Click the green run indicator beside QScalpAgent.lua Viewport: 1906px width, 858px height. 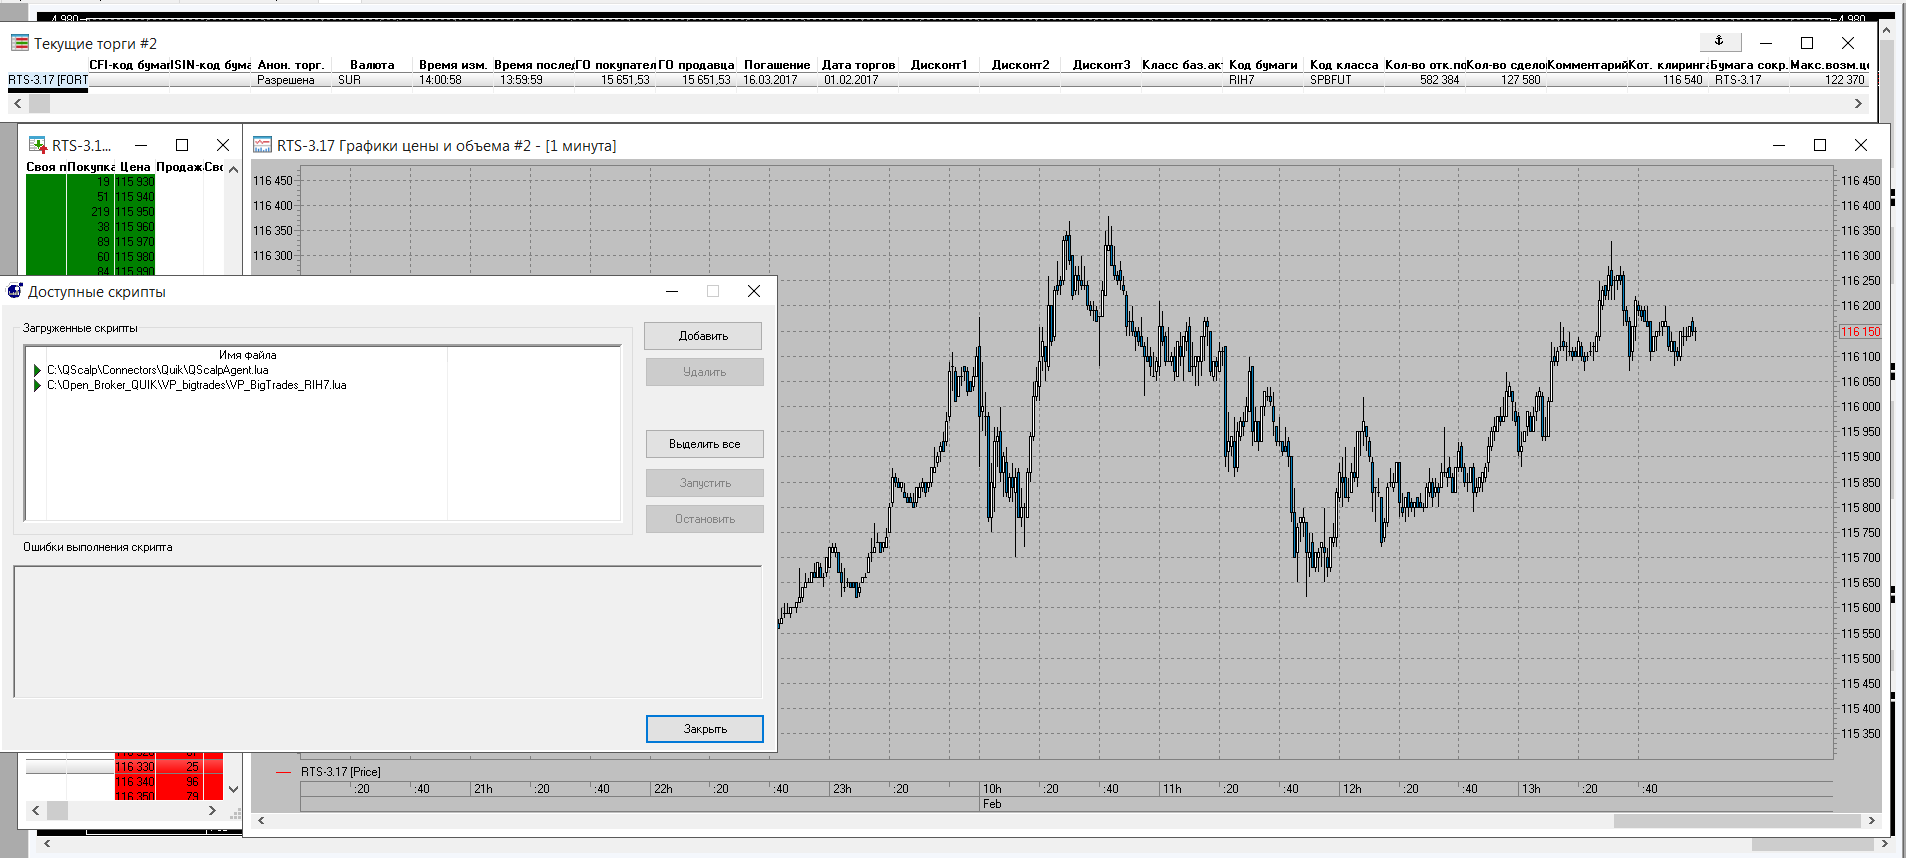coord(38,370)
